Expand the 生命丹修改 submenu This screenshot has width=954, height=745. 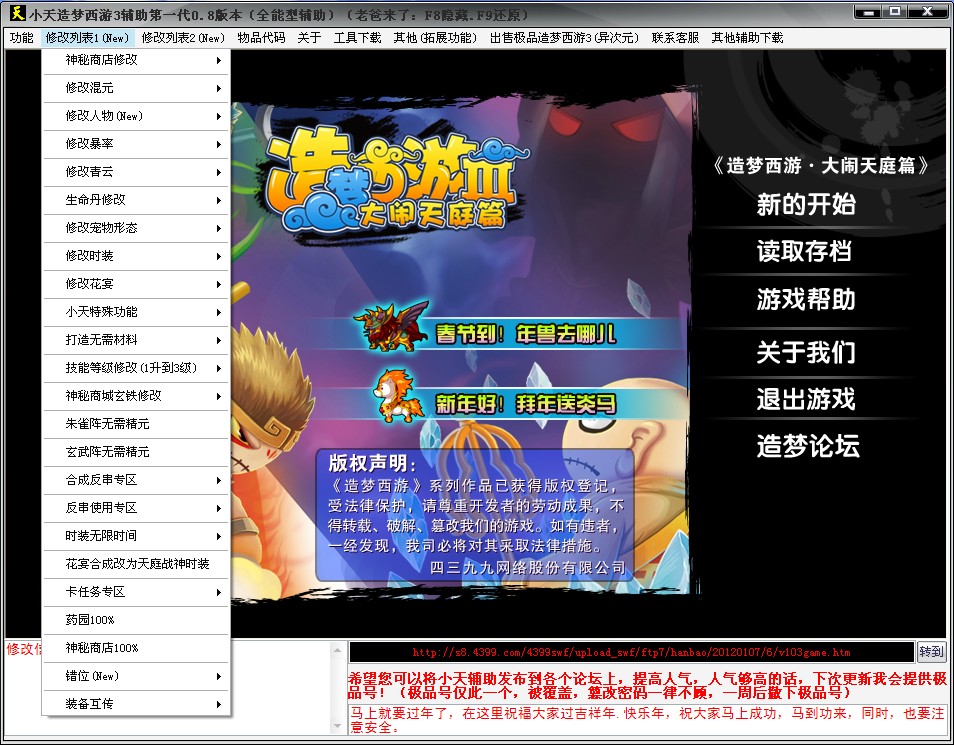(x=136, y=200)
